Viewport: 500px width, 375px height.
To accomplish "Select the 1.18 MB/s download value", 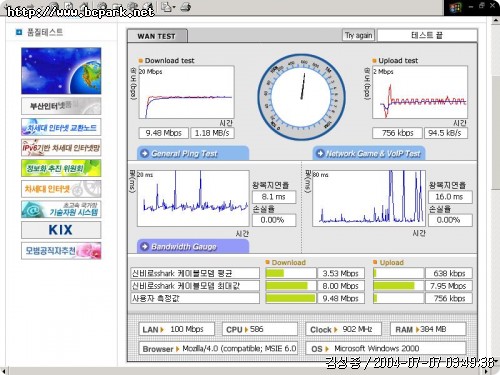I will 212,133.
